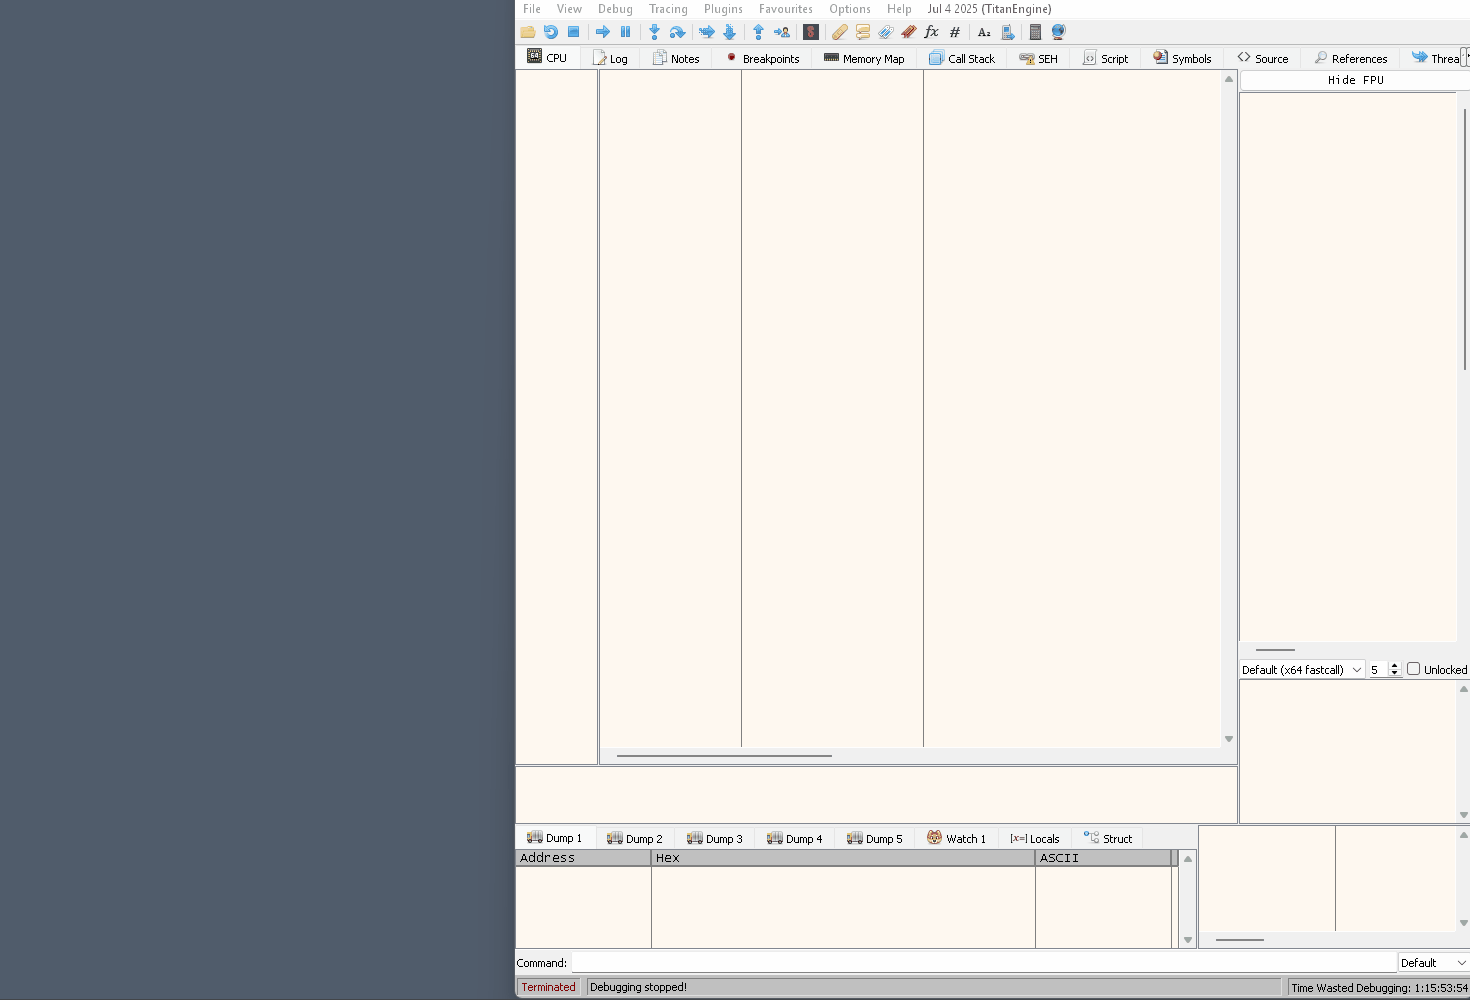Switch to the Source tab
Viewport: 1470px width, 1000px height.
coord(1263,59)
